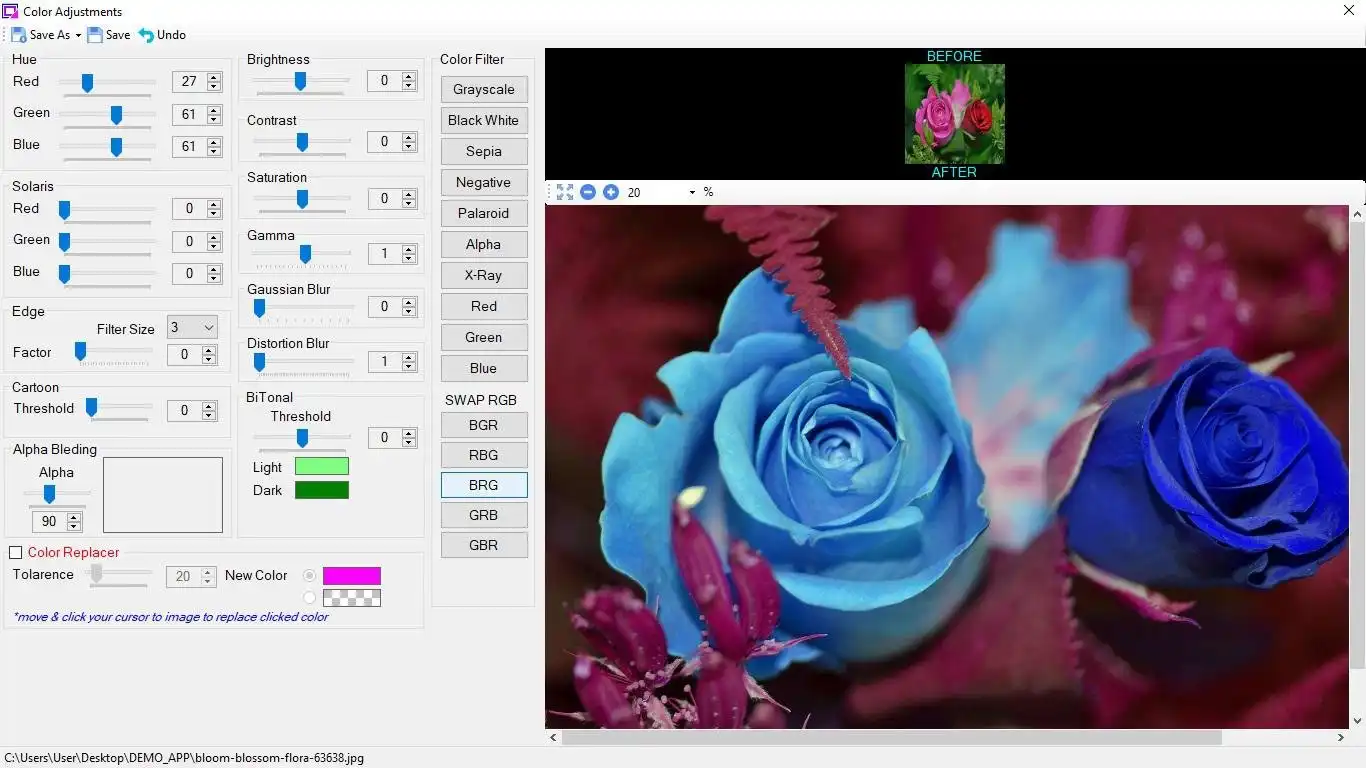Click the Hue Red slider
Screen dimensions: 1366x768
click(107, 83)
